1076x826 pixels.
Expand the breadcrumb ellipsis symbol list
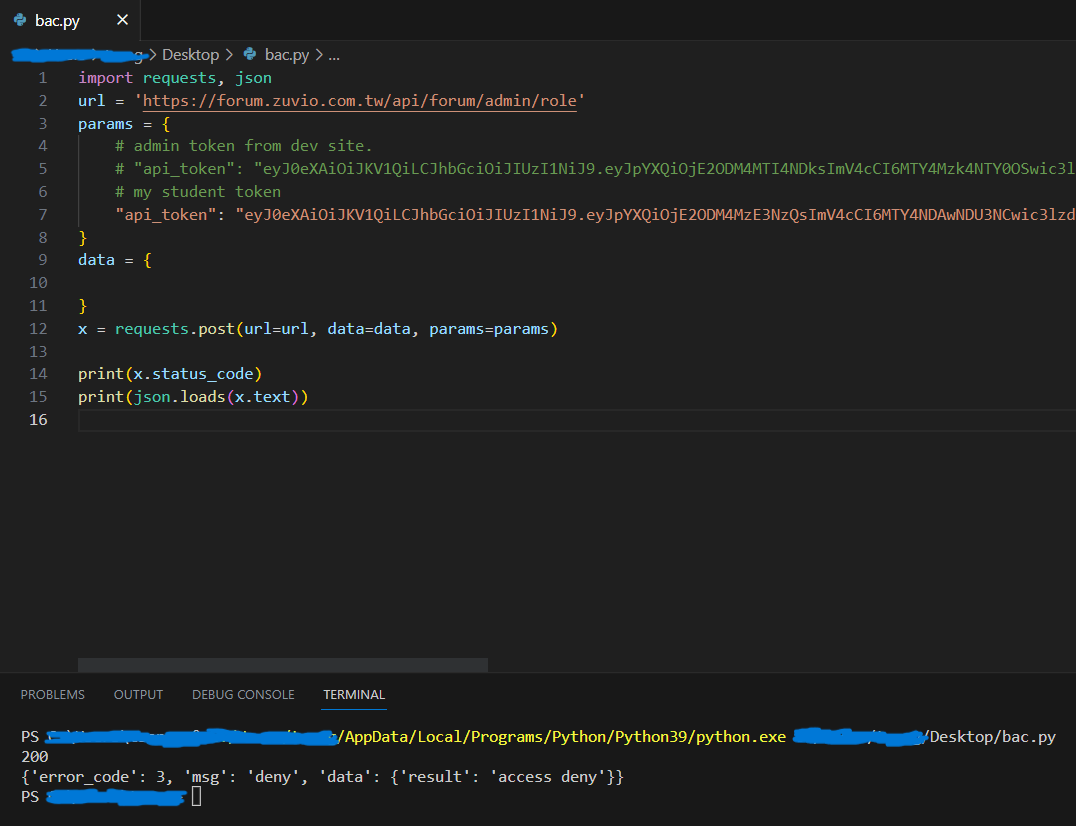coord(334,55)
